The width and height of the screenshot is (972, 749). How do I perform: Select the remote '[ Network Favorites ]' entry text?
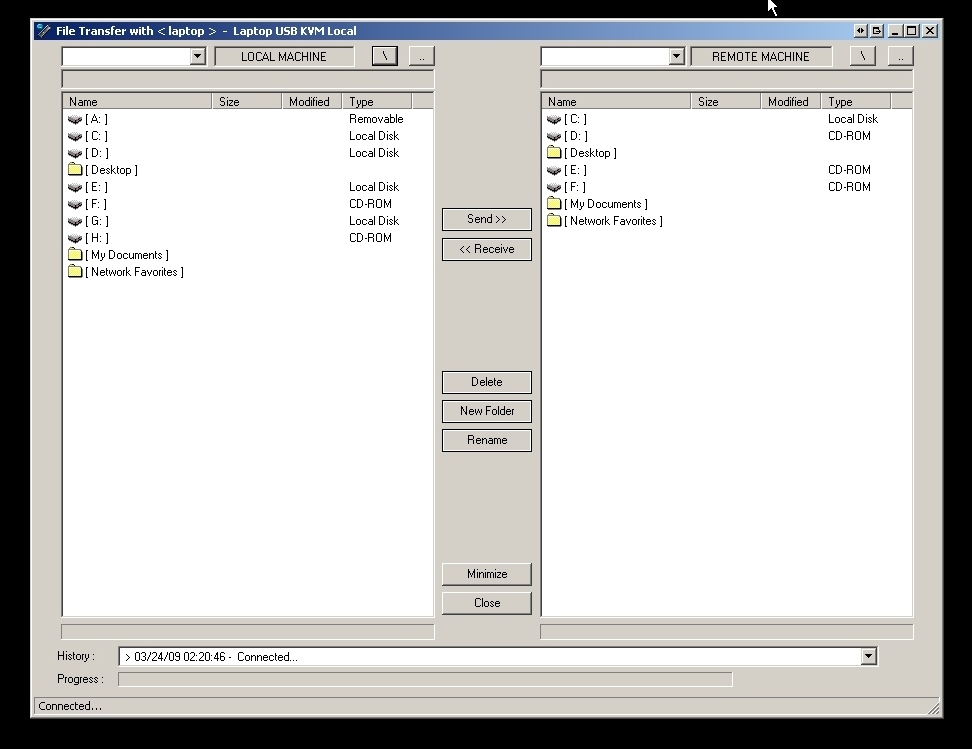pos(613,221)
